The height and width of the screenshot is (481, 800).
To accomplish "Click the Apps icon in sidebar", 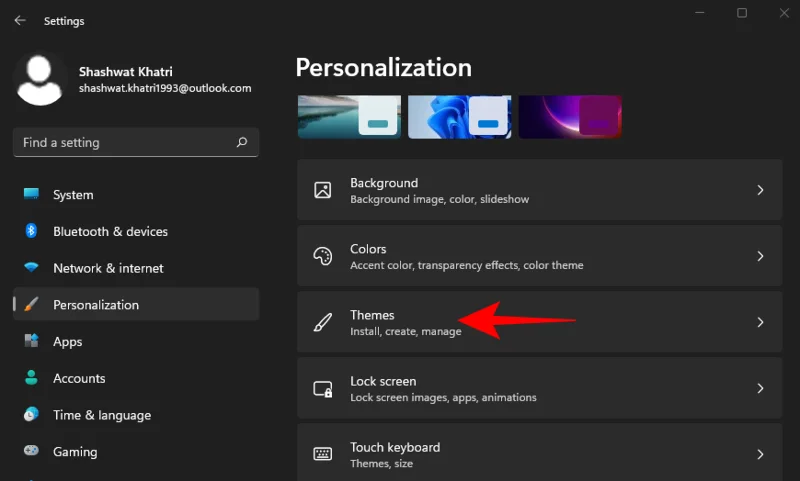I will (31, 341).
